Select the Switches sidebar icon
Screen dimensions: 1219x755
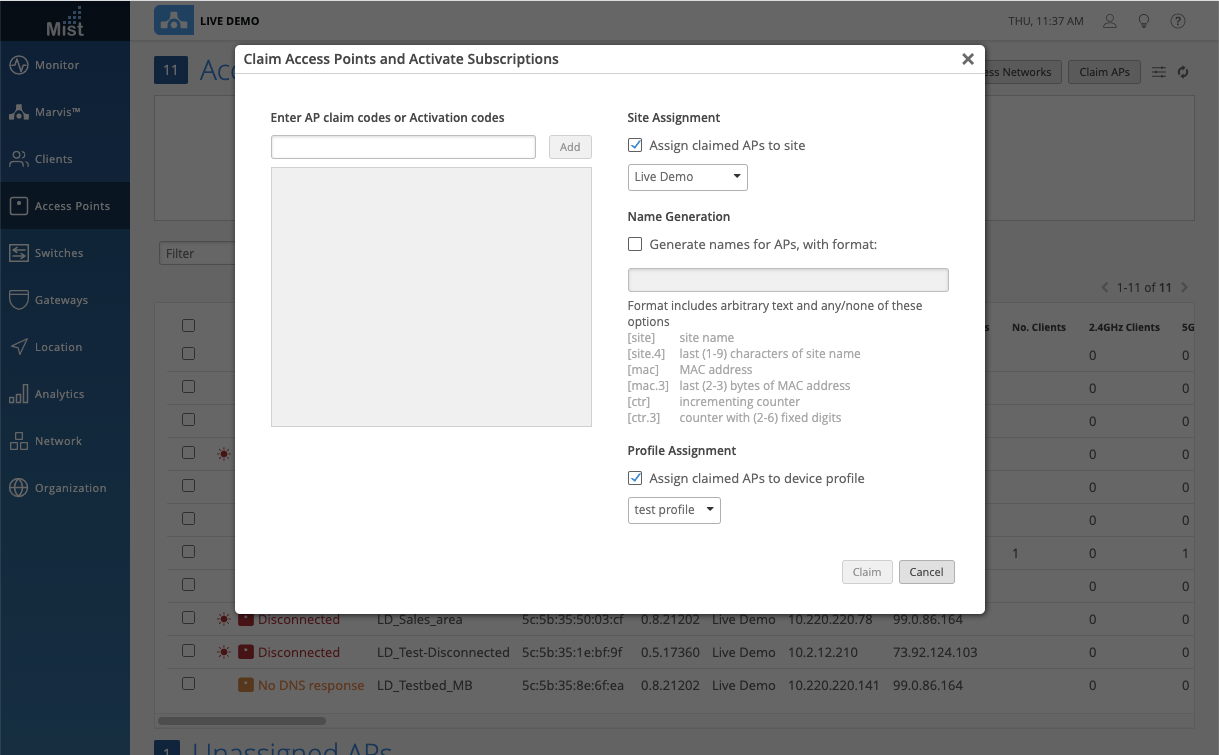(18, 253)
